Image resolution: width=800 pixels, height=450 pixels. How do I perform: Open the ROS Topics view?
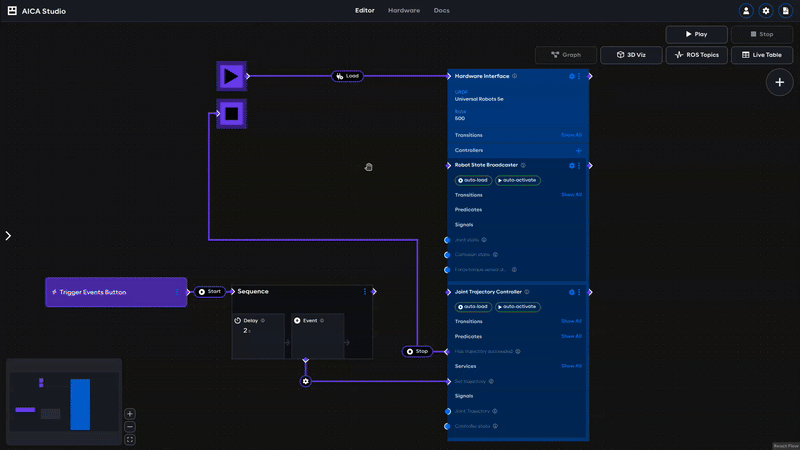(695, 55)
